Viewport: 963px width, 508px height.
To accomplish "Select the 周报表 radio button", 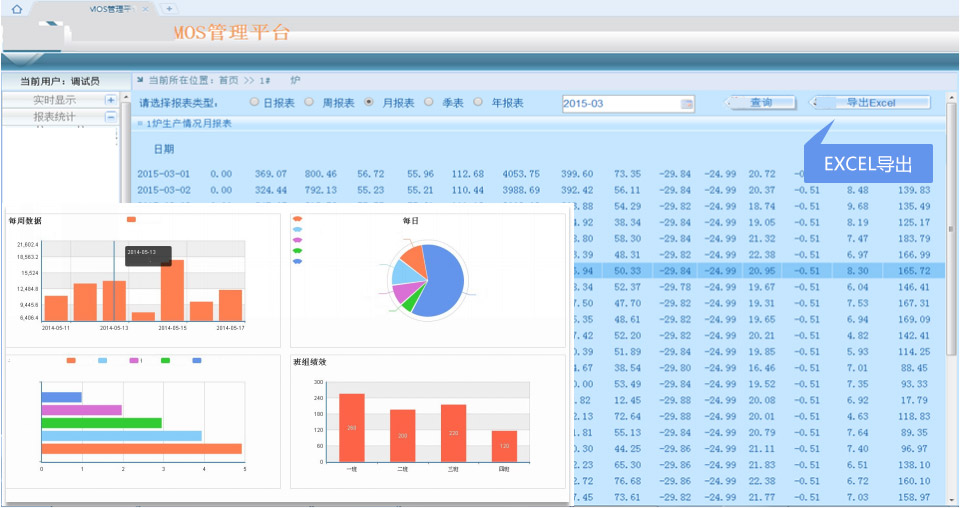I will pyautogui.click(x=309, y=102).
